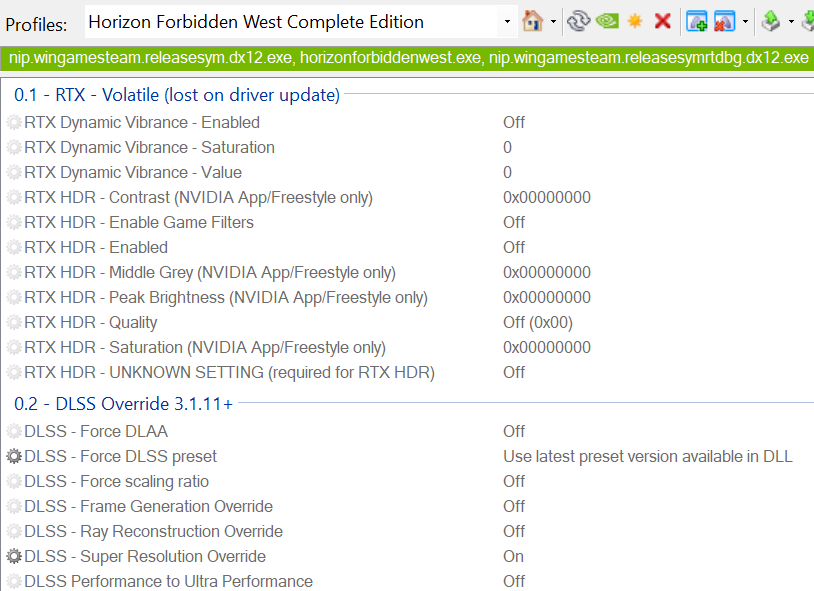This screenshot has height=591, width=814.
Task: Click 'Use latest preset version available in DLL' value
Action: point(647,456)
